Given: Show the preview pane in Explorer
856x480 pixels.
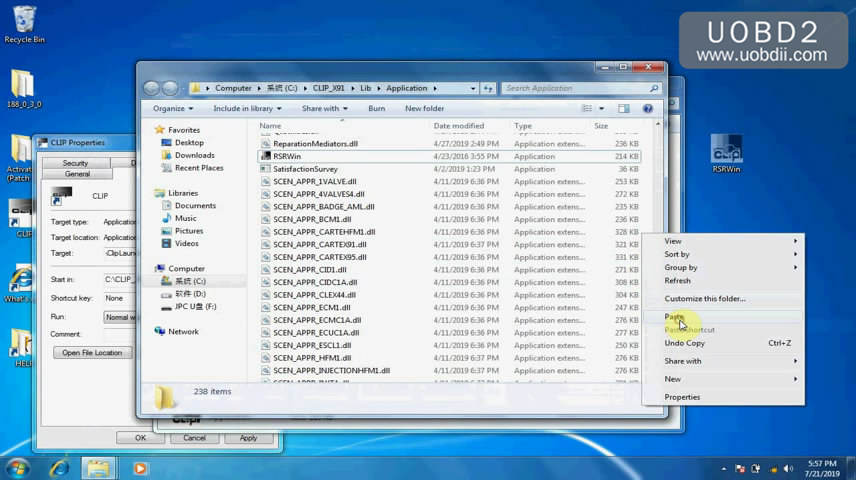Looking at the screenshot, I should 628,108.
